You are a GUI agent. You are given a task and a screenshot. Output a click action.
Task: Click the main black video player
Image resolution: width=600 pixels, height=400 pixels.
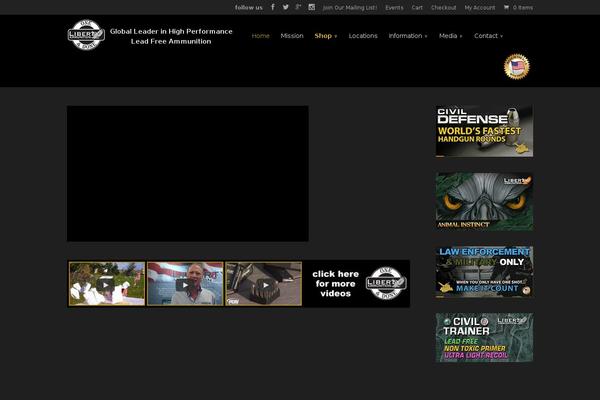coord(188,173)
